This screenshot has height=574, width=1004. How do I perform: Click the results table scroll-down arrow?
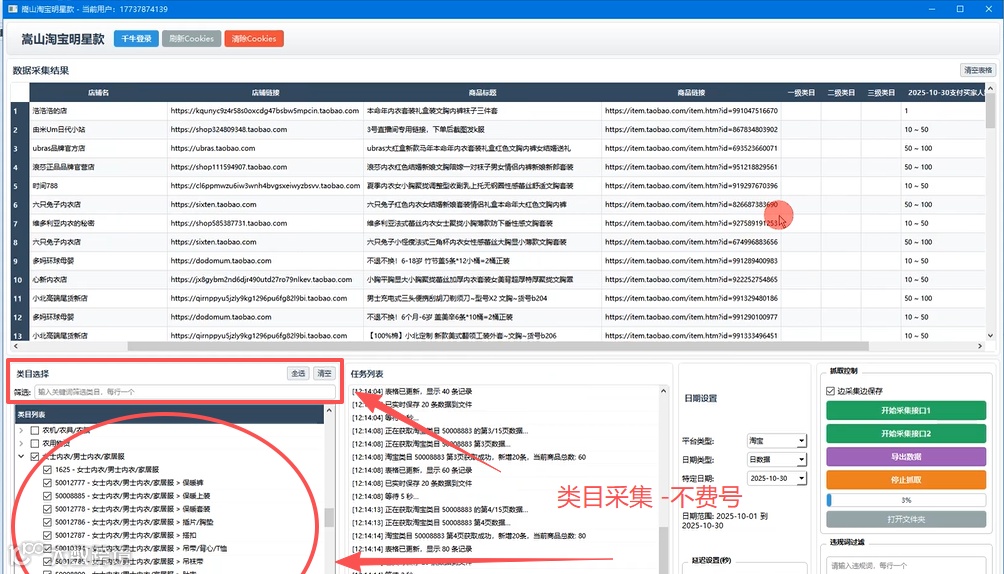[x=991, y=335]
